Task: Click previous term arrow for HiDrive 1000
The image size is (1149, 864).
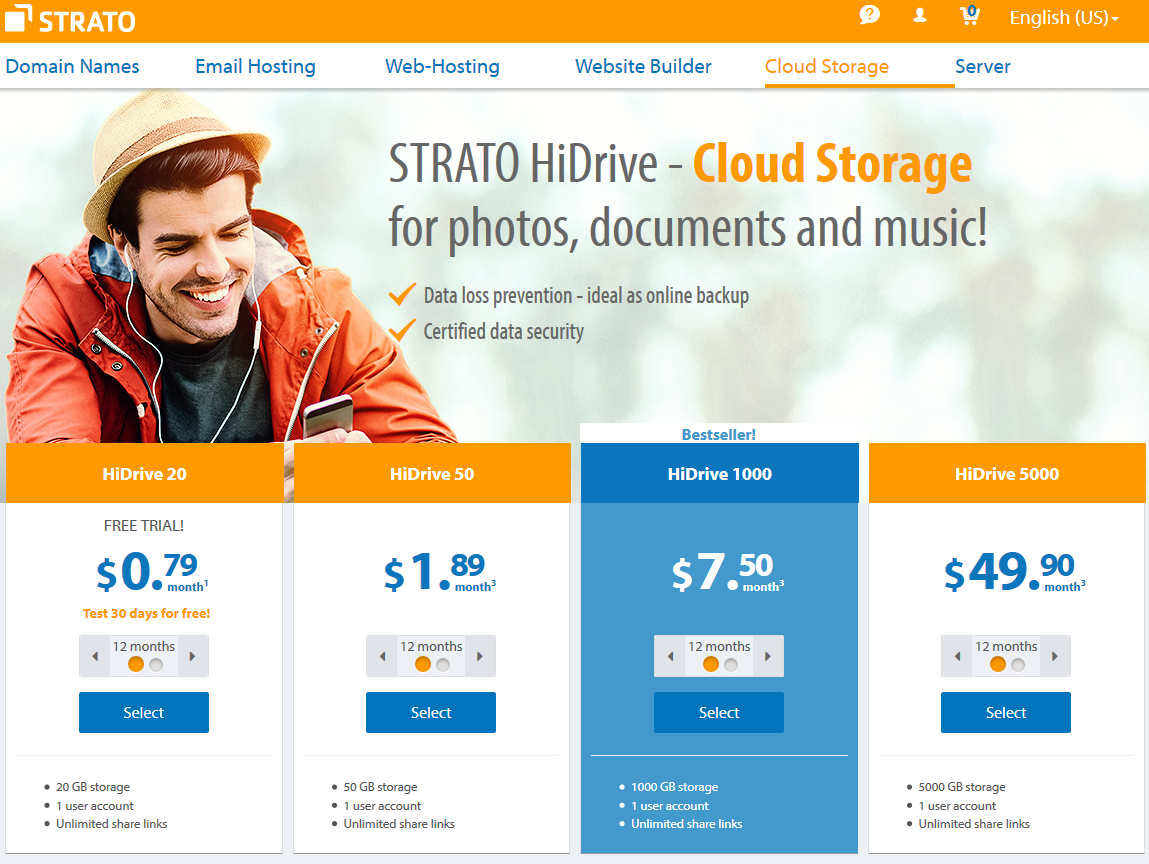Action: tap(670, 656)
